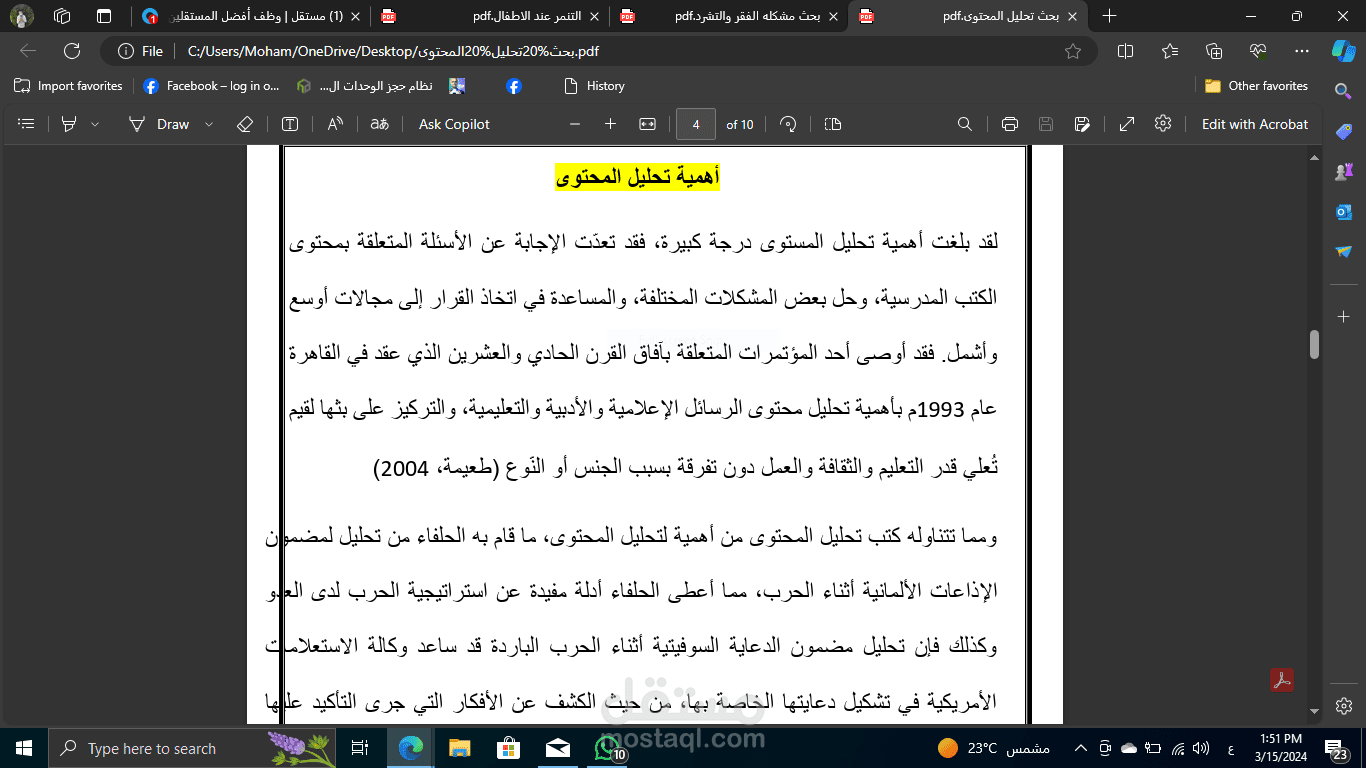Click the floating Adobe Acrobat icon
Screen dimensions: 1366x768
[x=1282, y=680]
